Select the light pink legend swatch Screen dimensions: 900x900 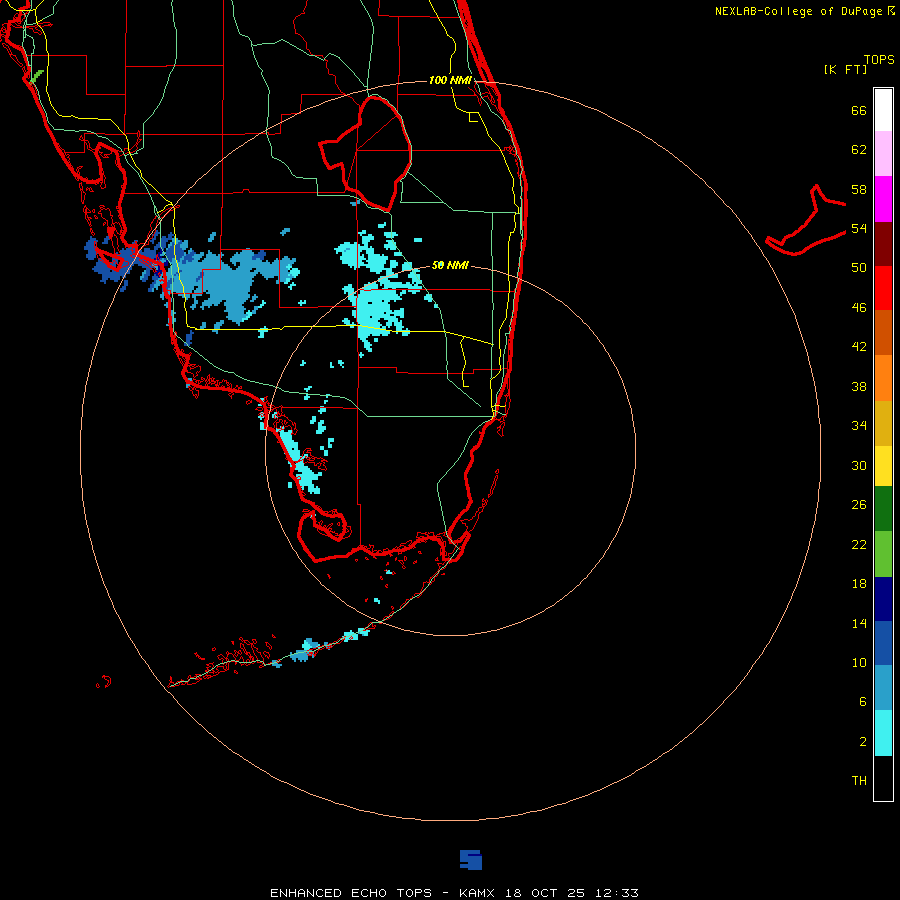pos(883,154)
